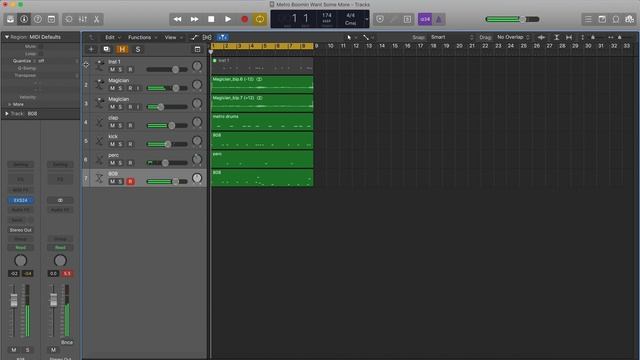
Task: Click the vertical auto zoom button
Action: pos(556,37)
